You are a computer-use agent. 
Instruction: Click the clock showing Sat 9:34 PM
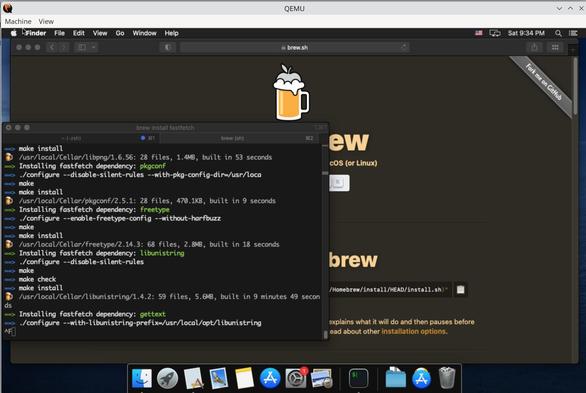tap(526, 33)
